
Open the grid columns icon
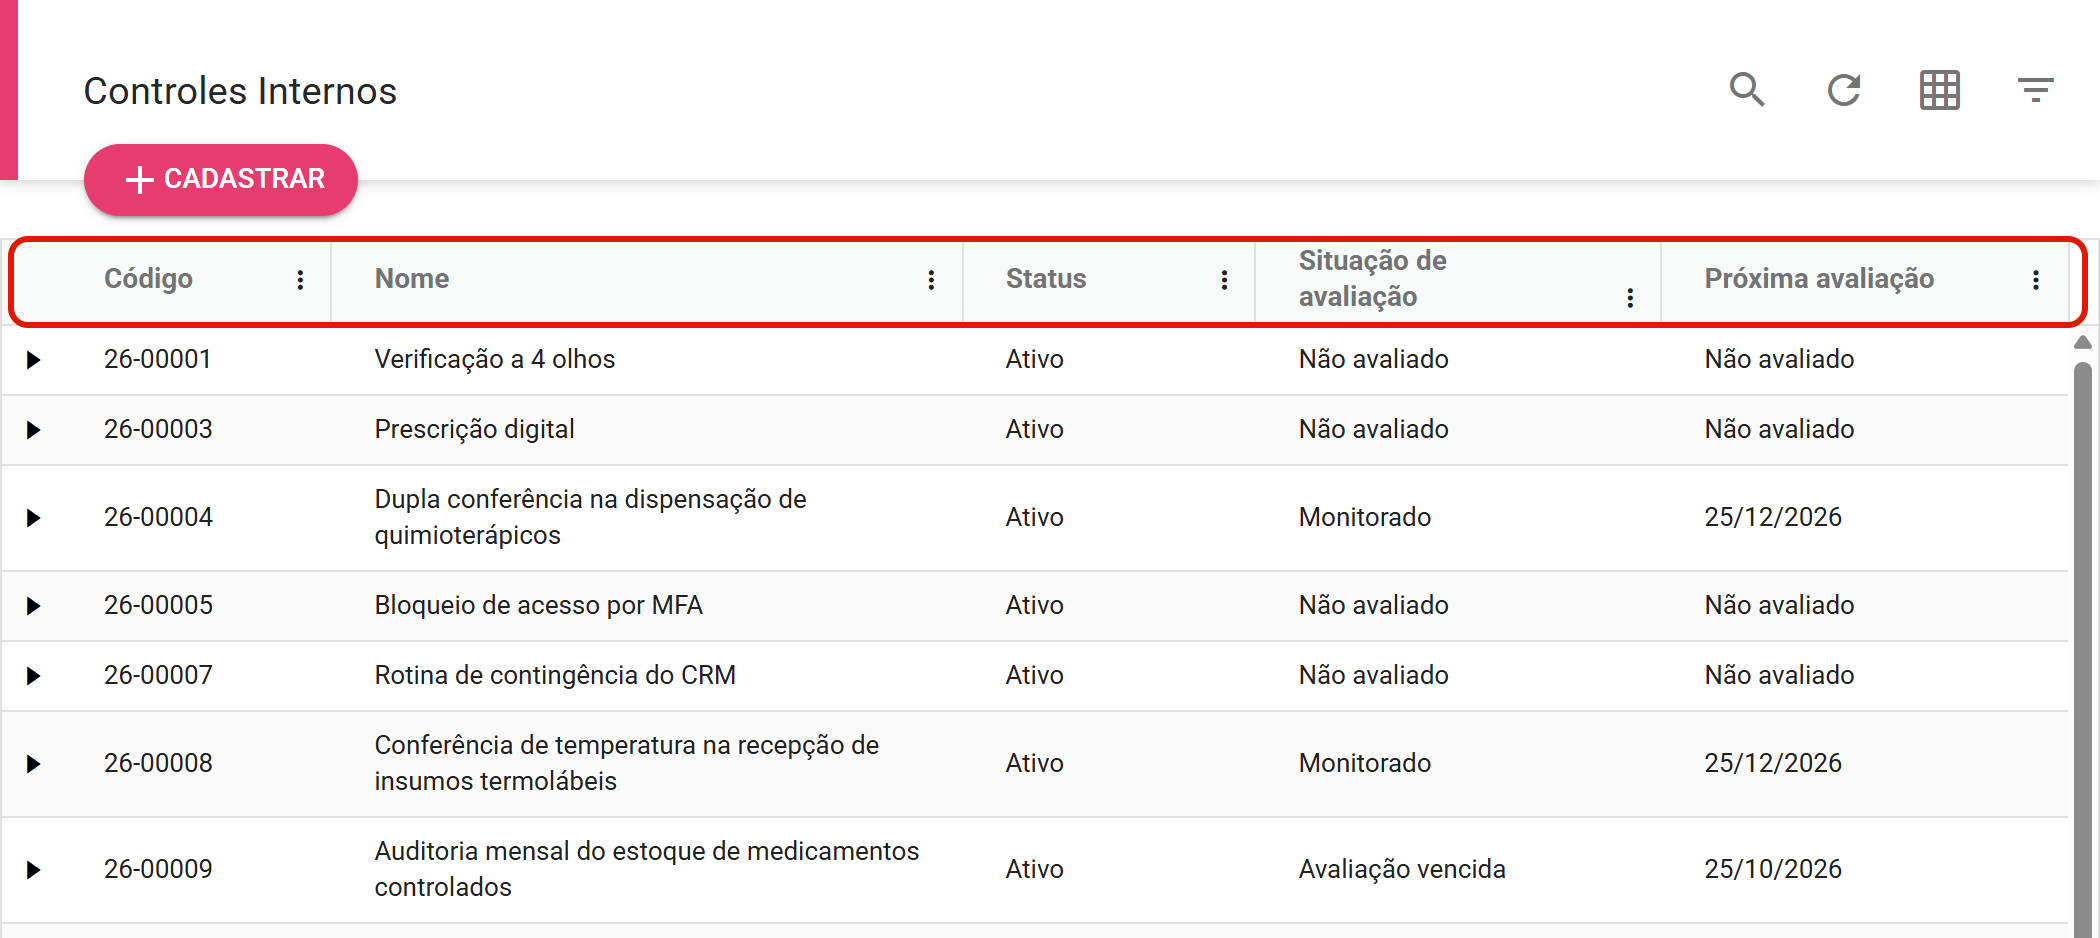[1939, 90]
